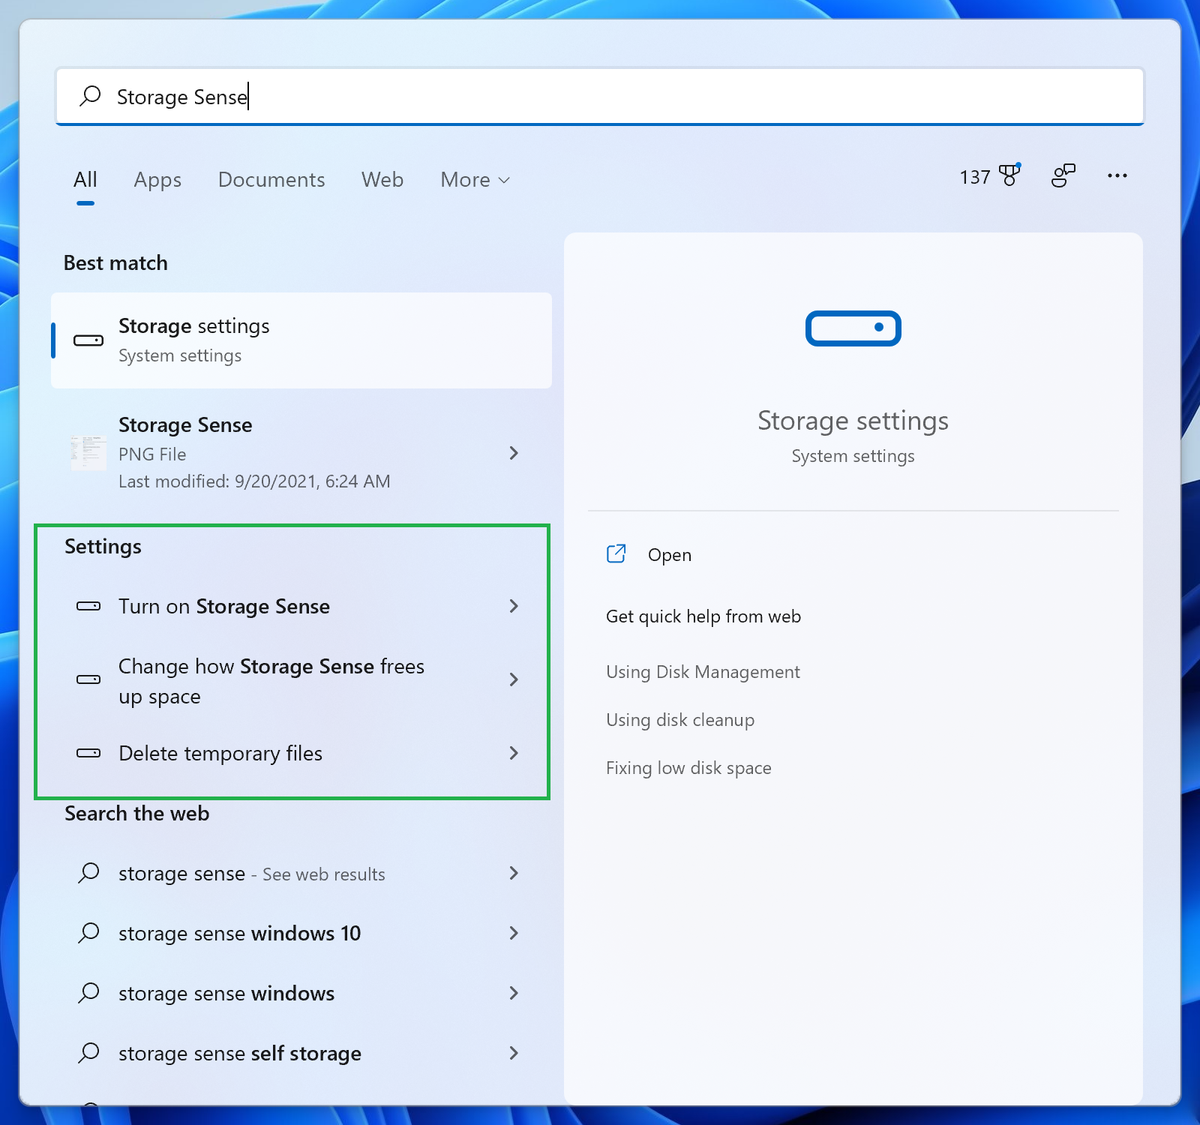Expand the Storage Sense PNG result
The height and width of the screenshot is (1125, 1200).
click(513, 453)
